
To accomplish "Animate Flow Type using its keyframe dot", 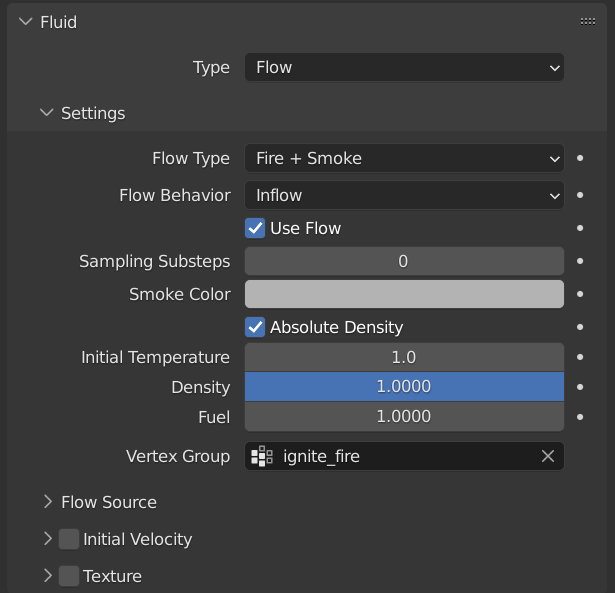I will tap(580, 158).
